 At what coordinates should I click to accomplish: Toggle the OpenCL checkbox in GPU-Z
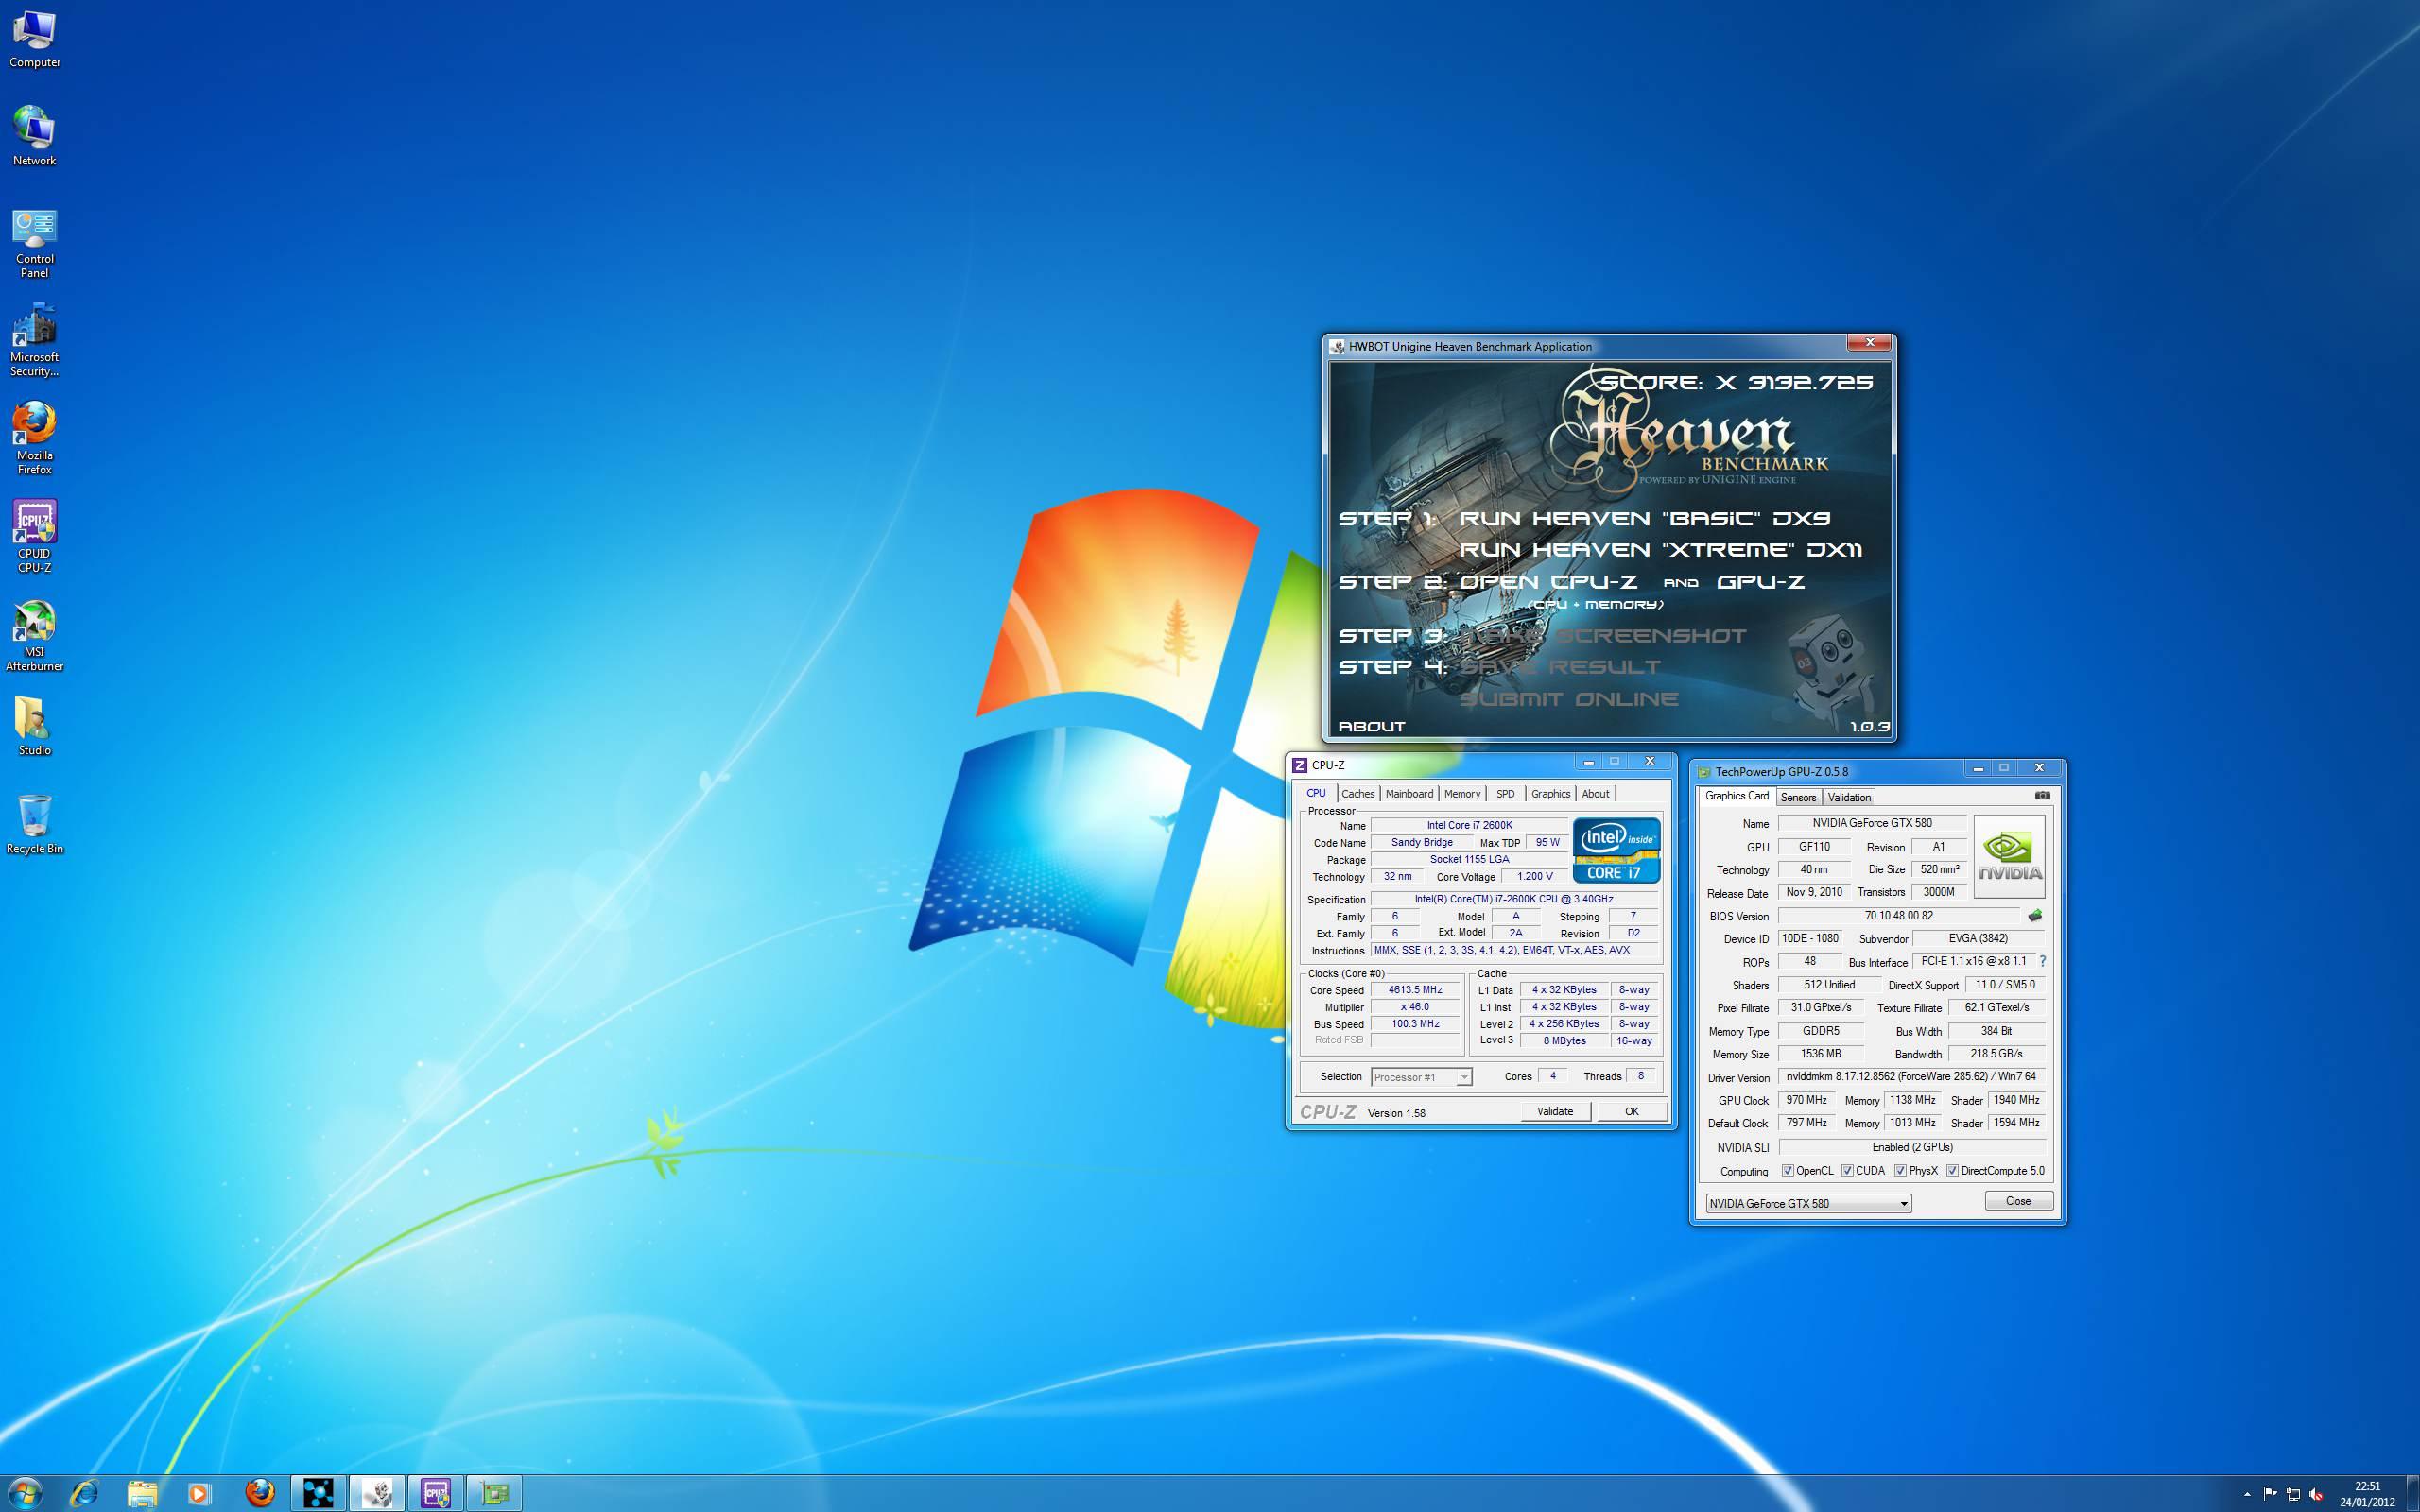(1787, 1170)
